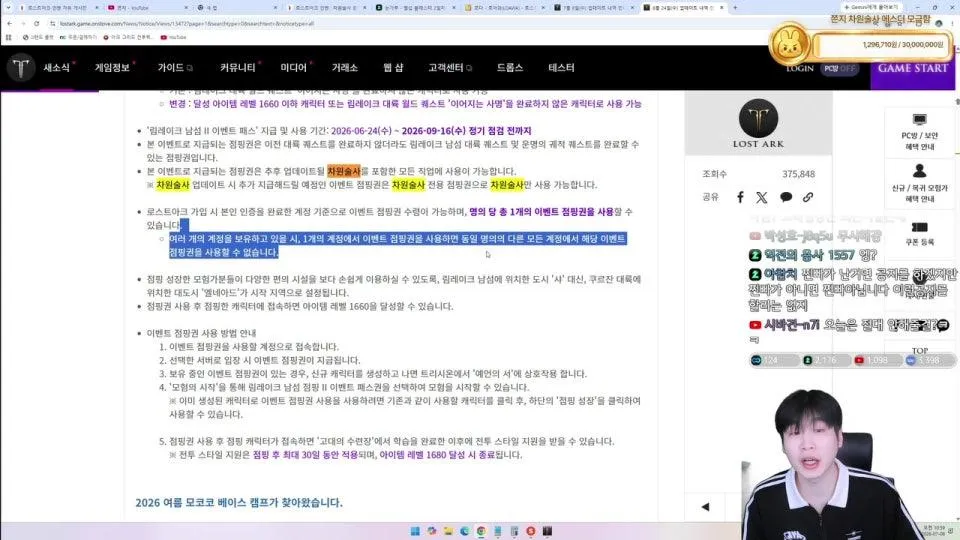Viewport: 960px width, 540px height.
Task: Click the text 점핑 후 최대 30일 동안 적용
Action: 305,454
